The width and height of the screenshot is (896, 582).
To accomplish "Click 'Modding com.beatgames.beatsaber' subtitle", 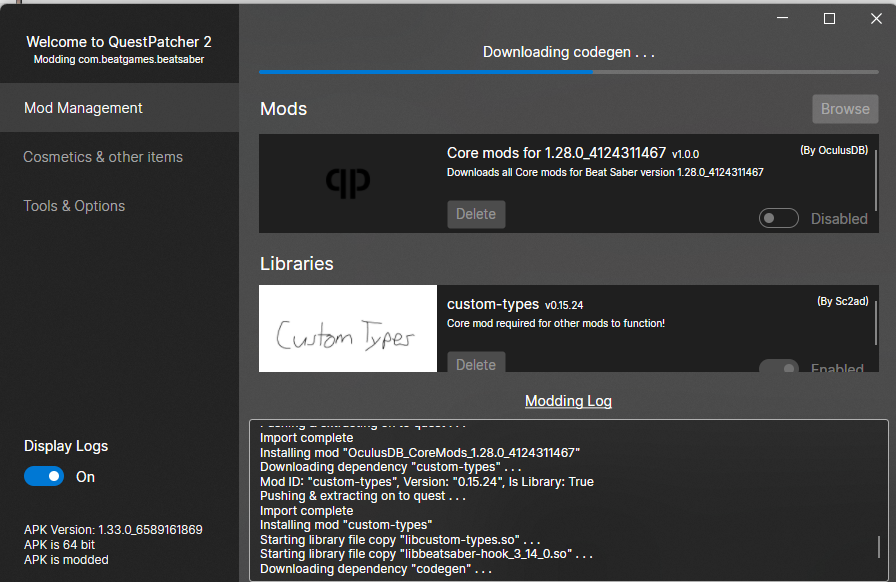I will click(119, 59).
